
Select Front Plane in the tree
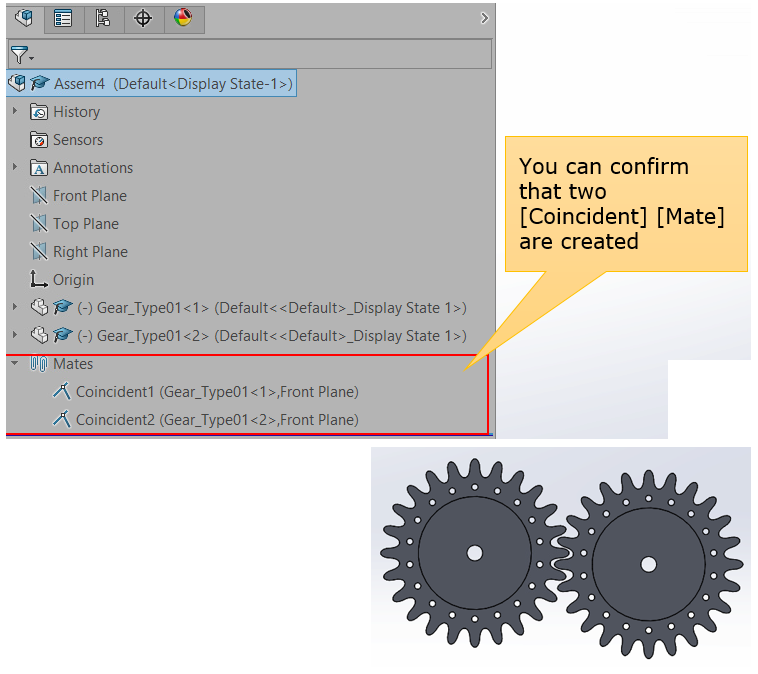click(x=90, y=196)
